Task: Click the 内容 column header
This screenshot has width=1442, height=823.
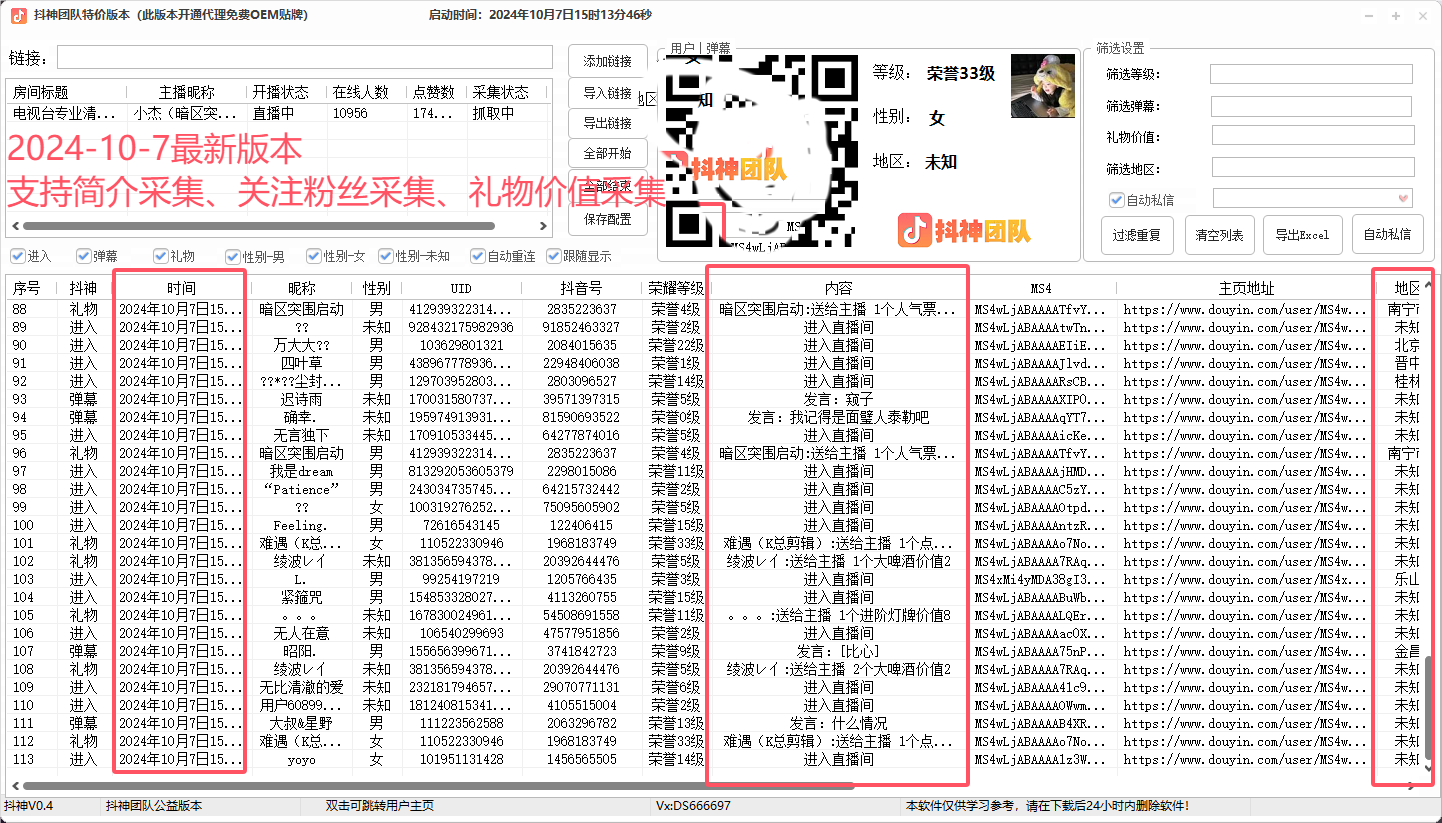Action: (x=838, y=288)
